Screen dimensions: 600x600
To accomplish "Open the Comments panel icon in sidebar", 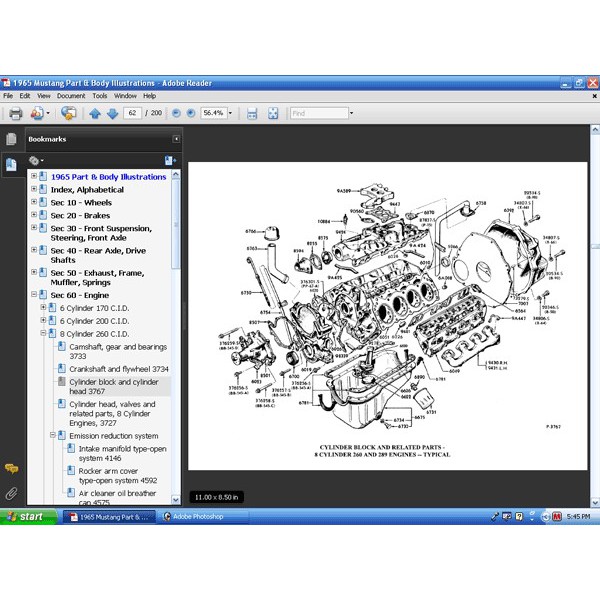I will point(11,468).
